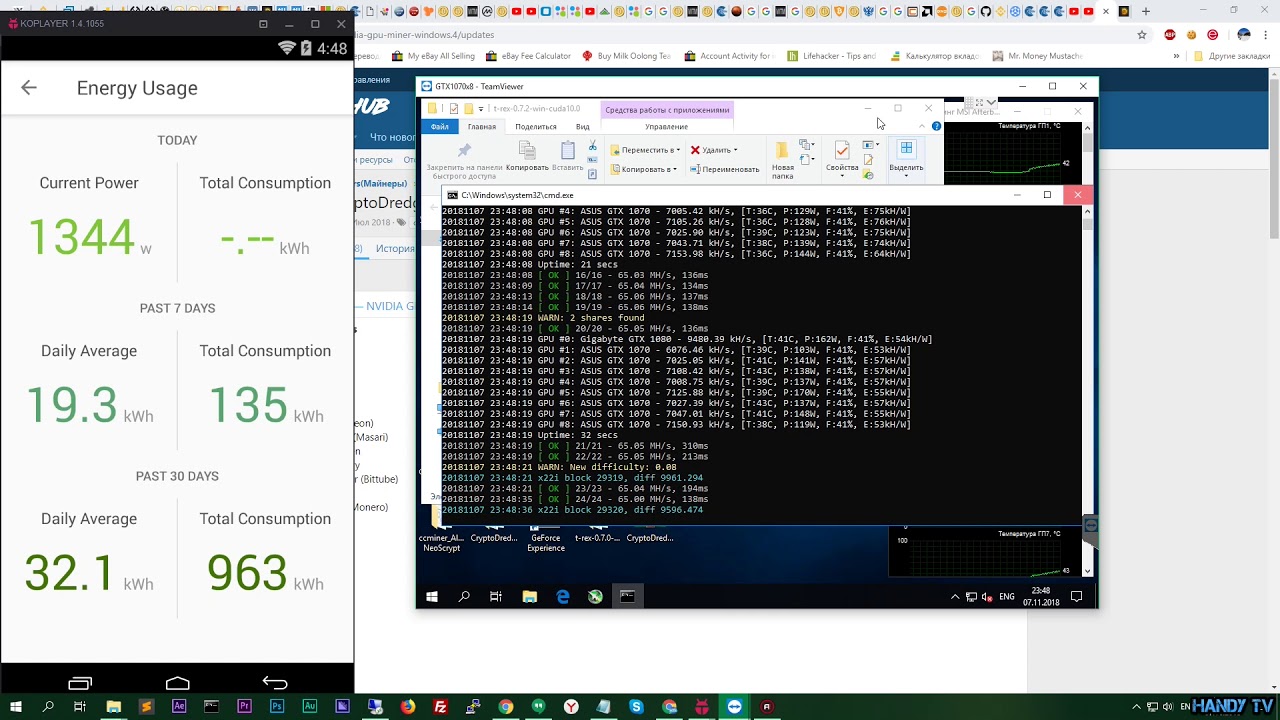Open Photoshop from host taskbar
Screen dimensions: 1280x720
(x=277, y=707)
